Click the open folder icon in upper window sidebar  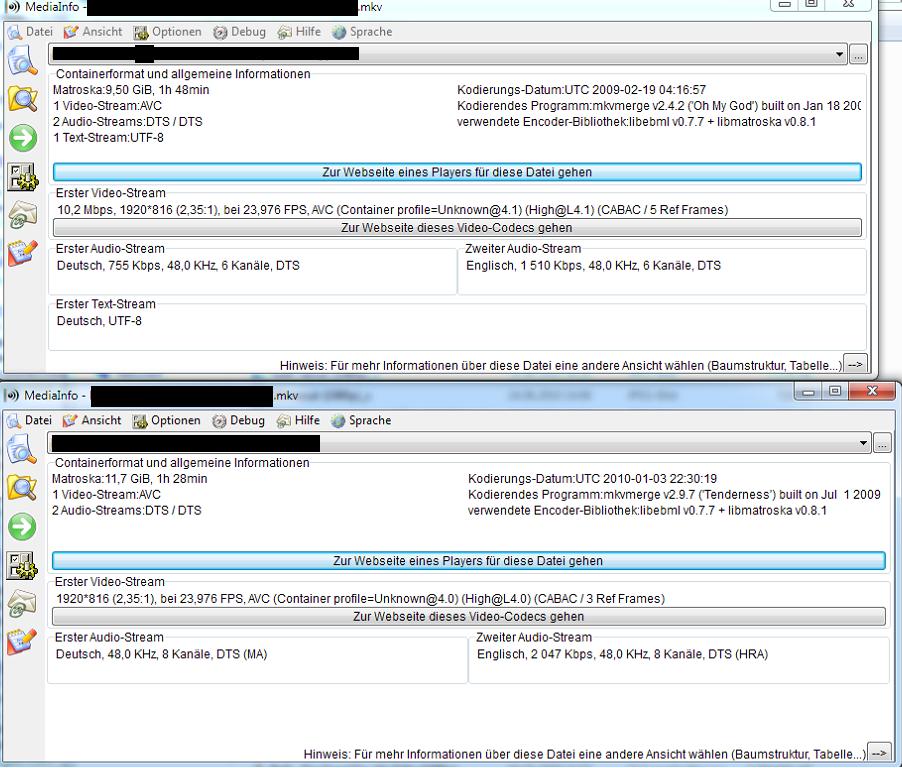pos(22,98)
